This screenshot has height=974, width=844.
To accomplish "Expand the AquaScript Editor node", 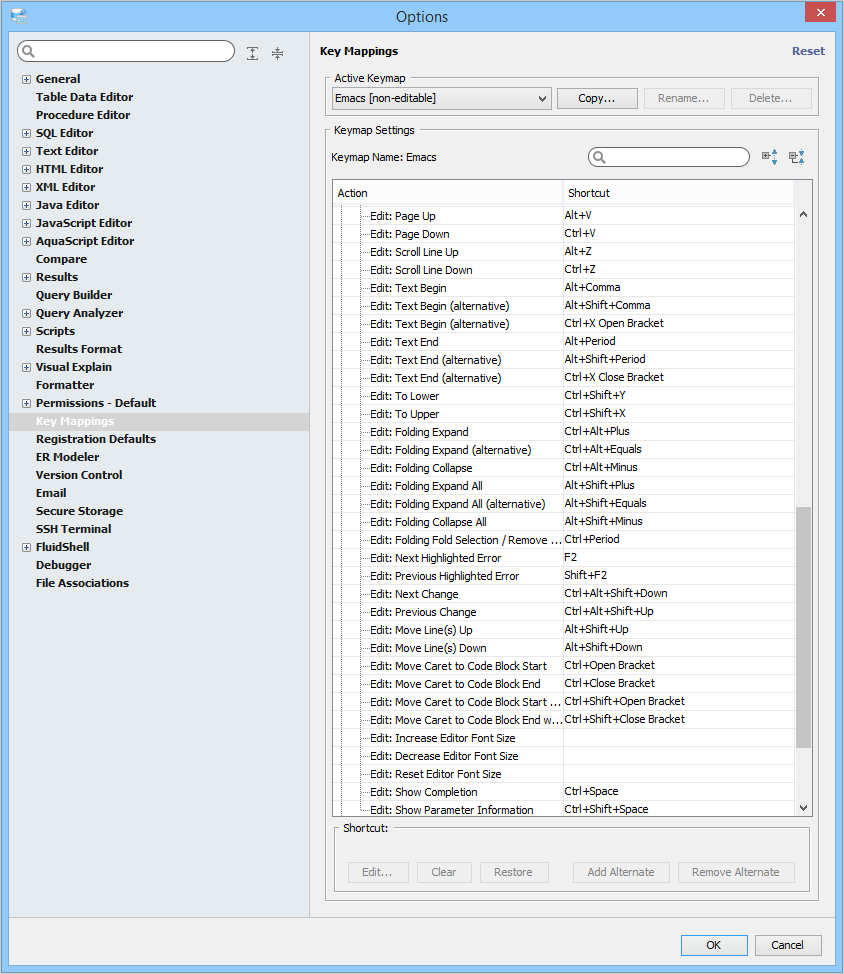I will point(26,242).
